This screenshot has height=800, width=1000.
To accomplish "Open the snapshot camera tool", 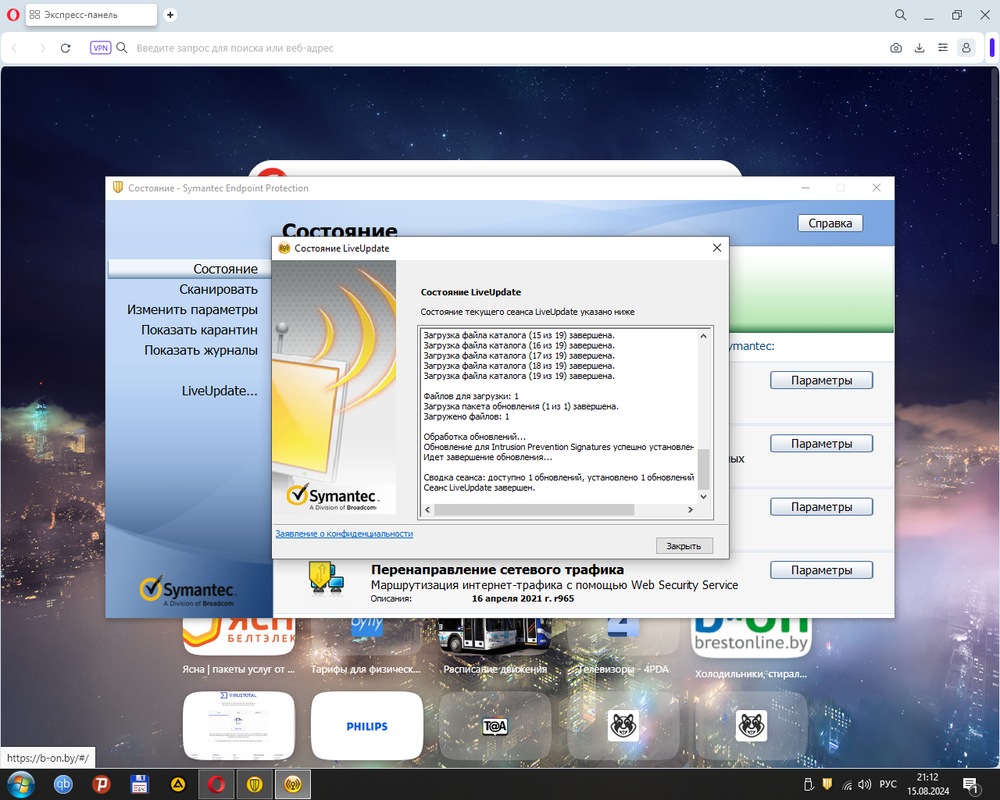I will coord(896,48).
